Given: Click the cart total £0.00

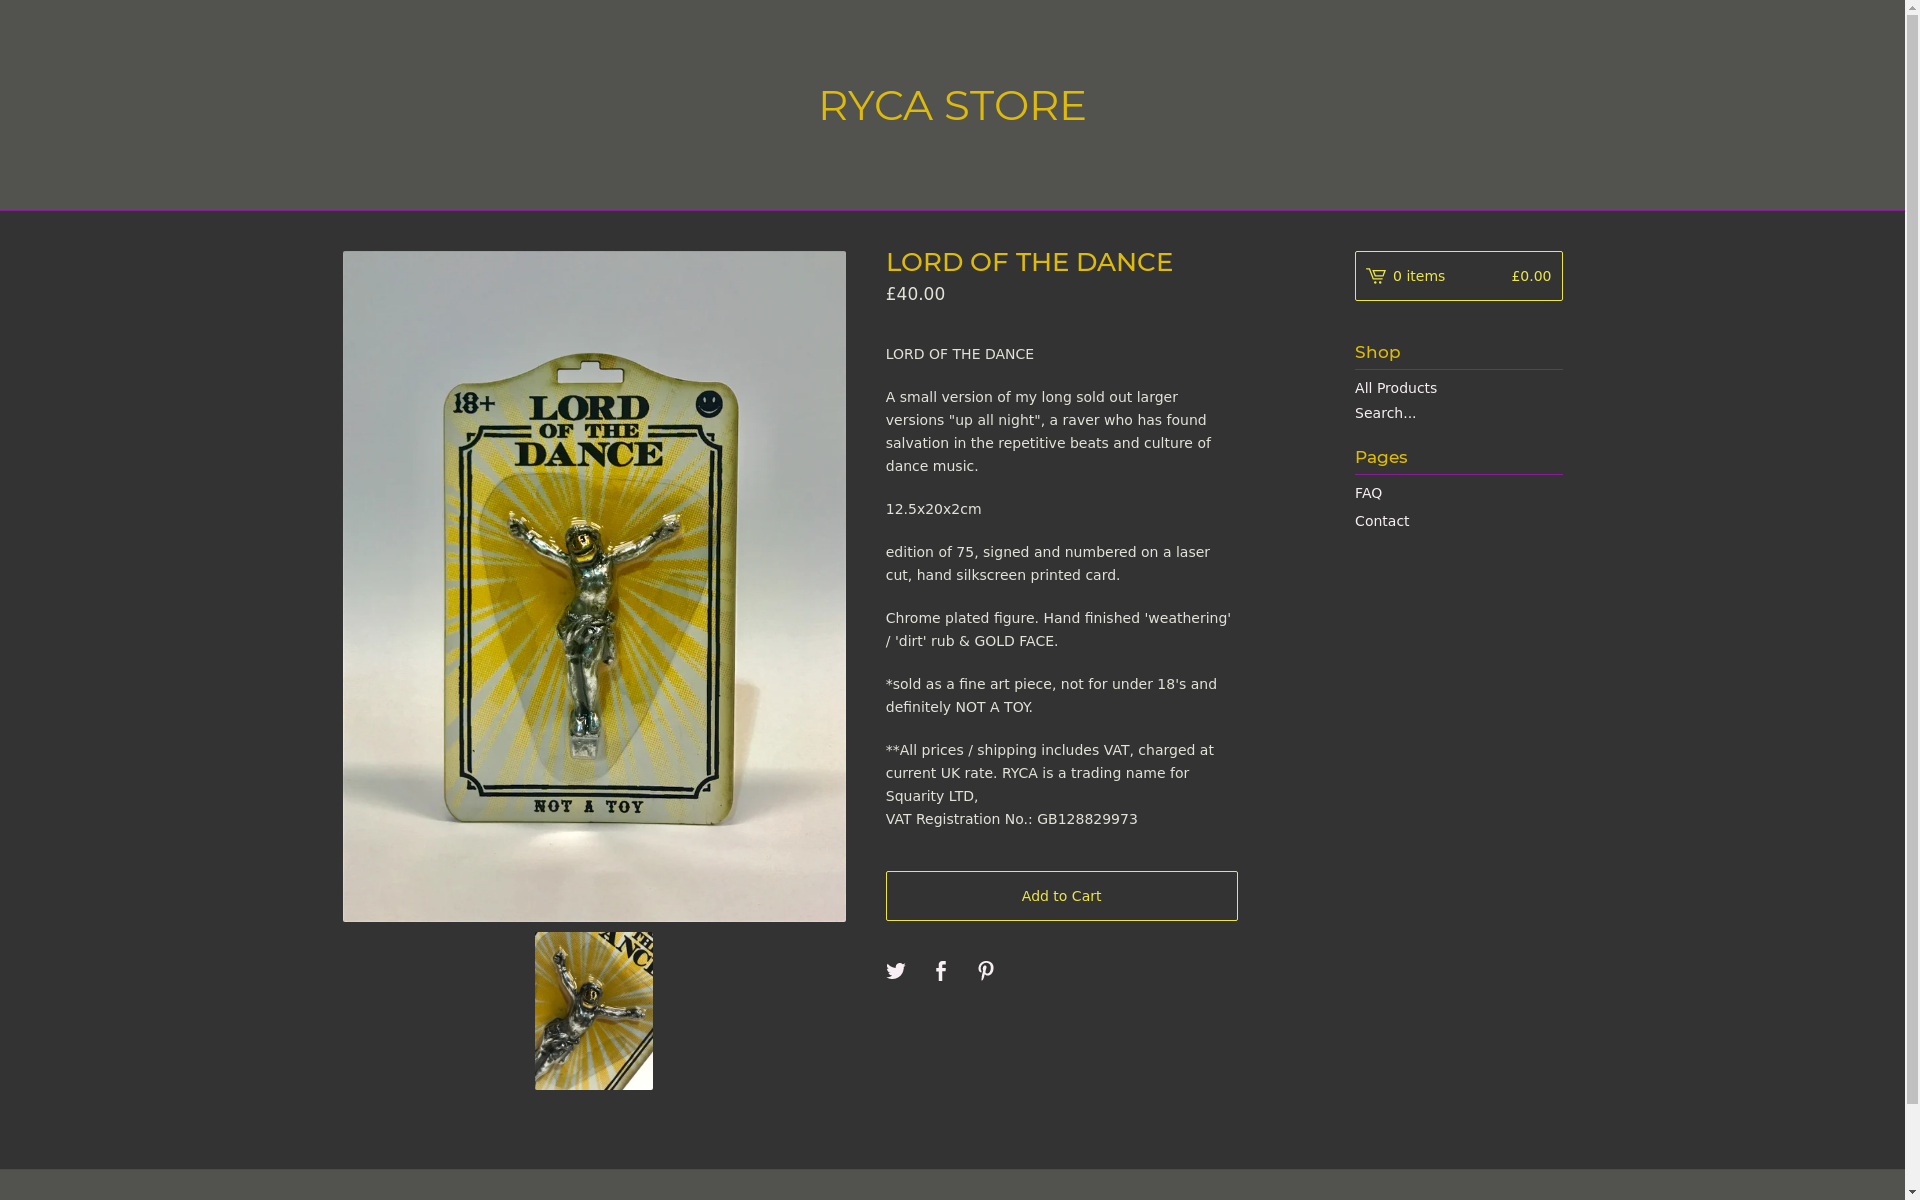Looking at the screenshot, I should coord(1530,276).
